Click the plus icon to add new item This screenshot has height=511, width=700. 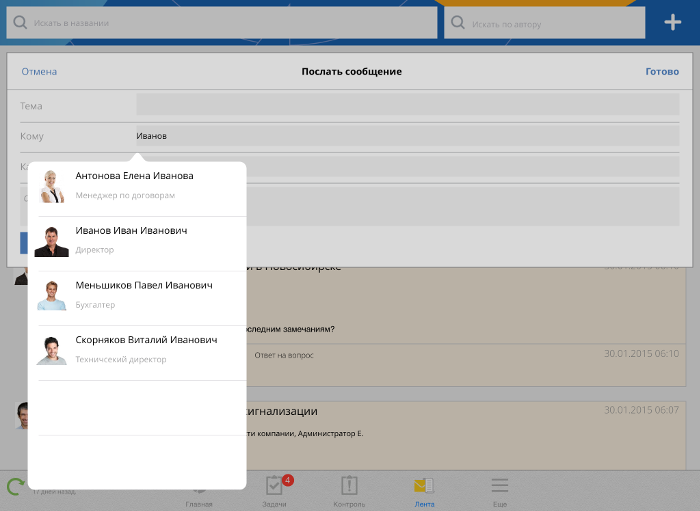click(x=672, y=22)
